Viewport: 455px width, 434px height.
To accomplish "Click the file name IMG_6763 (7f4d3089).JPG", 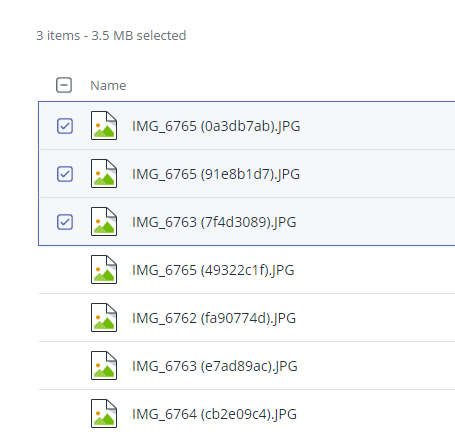I will (x=214, y=222).
